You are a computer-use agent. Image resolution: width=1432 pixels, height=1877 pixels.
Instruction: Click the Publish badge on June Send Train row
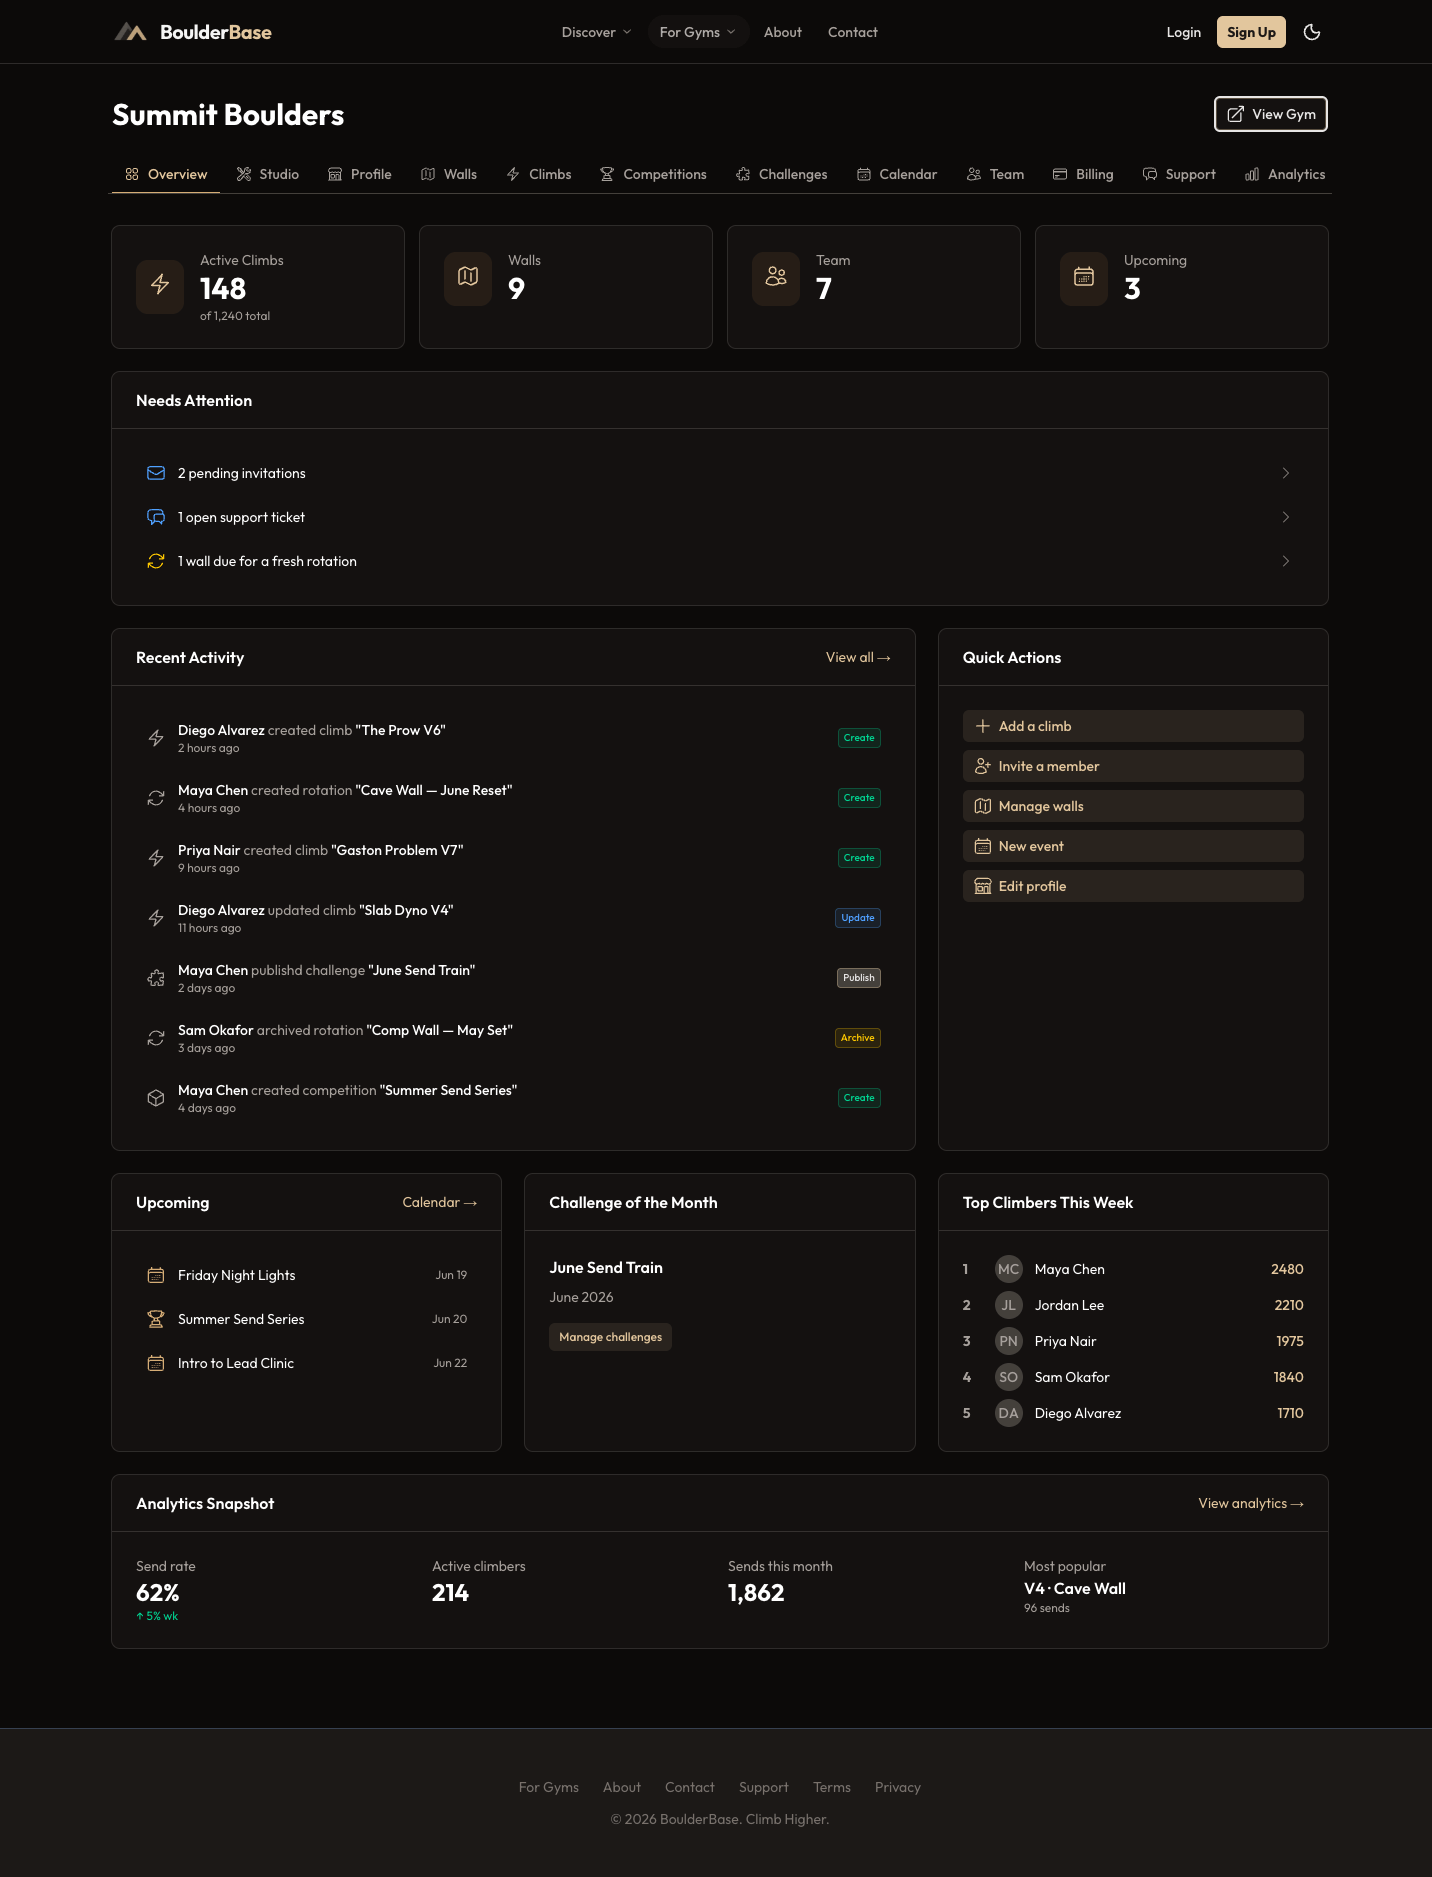tap(859, 978)
